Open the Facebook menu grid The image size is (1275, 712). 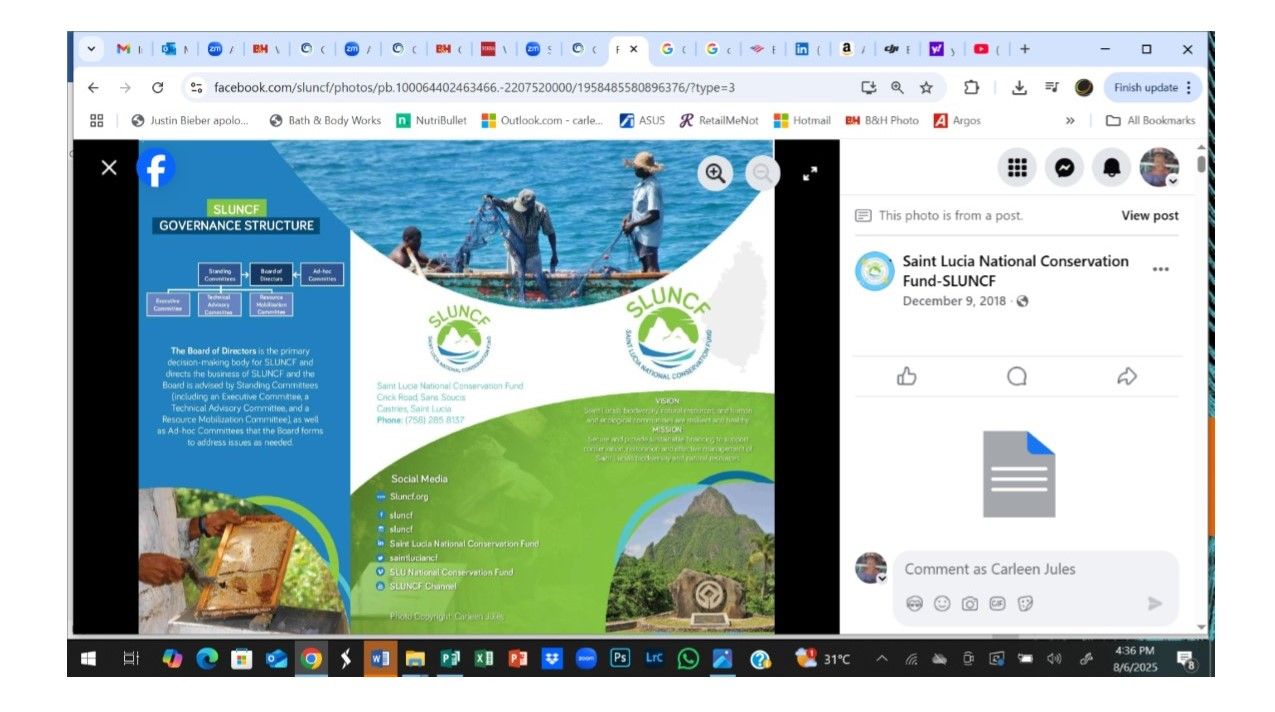click(x=1017, y=167)
